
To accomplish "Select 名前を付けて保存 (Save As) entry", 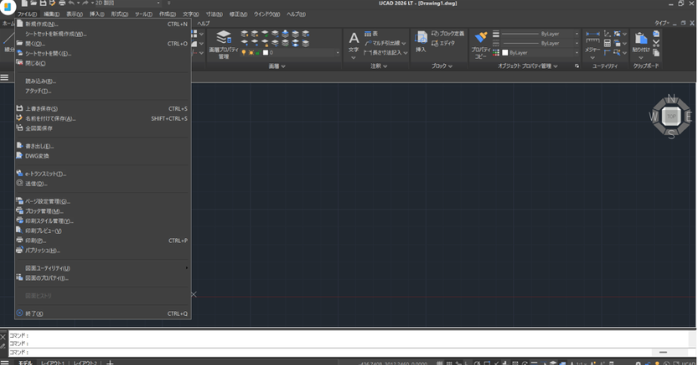I will [x=103, y=118].
